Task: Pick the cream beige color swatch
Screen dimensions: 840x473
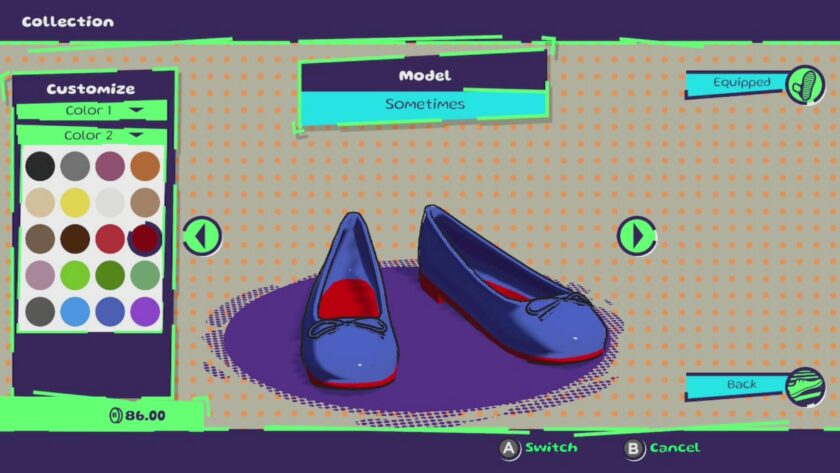Action: (x=40, y=202)
